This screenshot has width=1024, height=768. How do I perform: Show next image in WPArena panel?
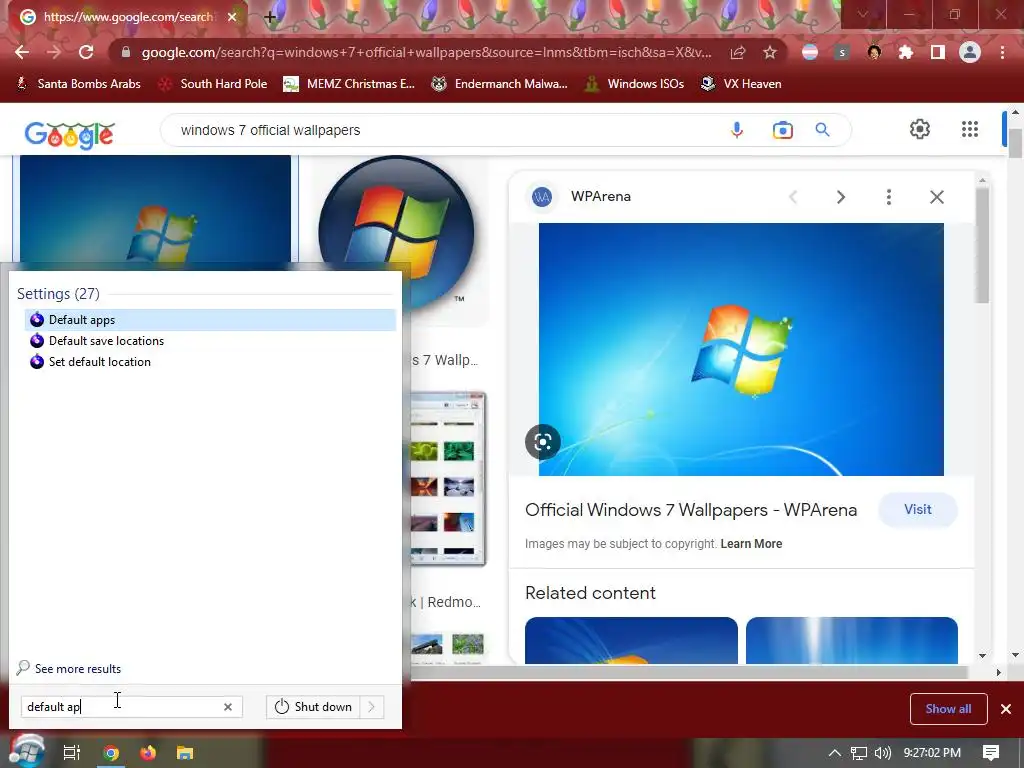pos(841,197)
